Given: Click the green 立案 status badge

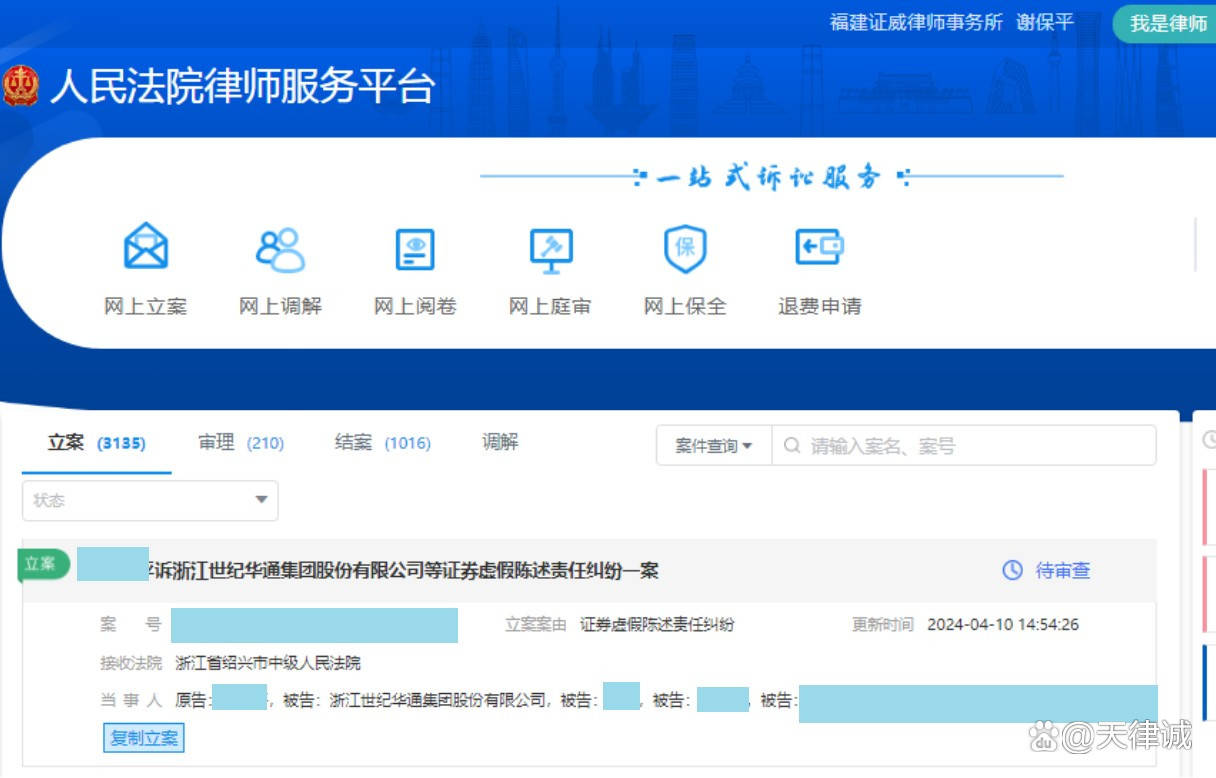Looking at the screenshot, I should click(42, 564).
